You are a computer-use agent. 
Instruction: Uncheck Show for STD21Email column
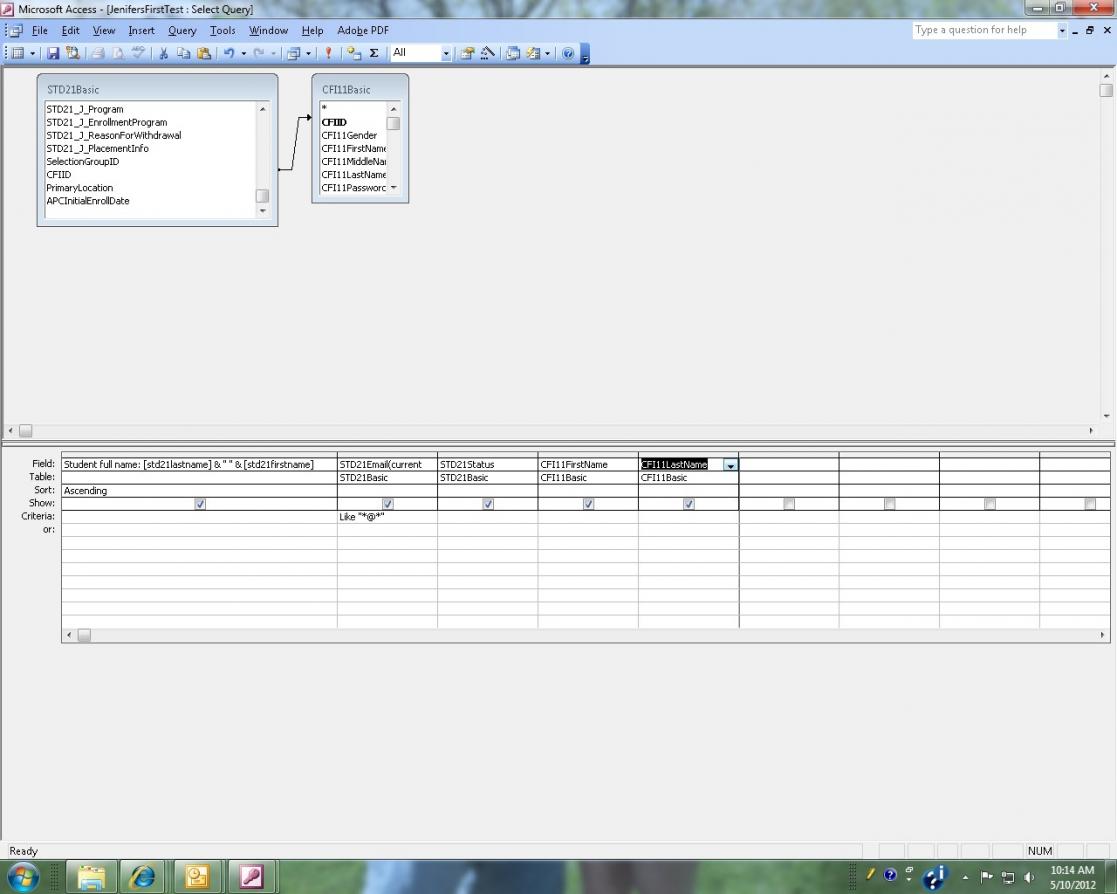(388, 504)
